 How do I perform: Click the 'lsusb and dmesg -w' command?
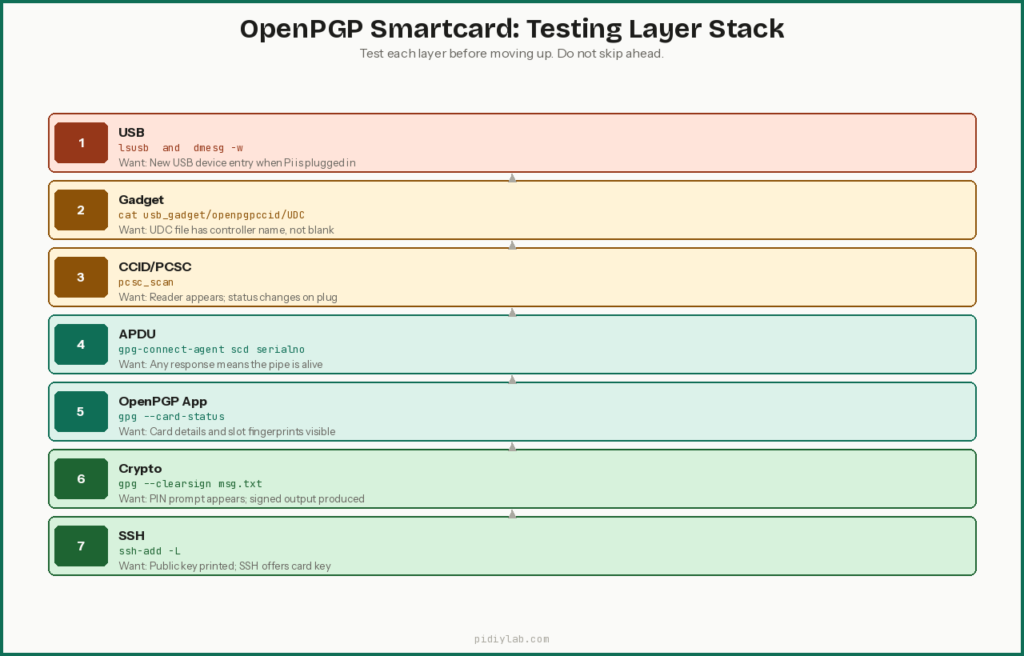coord(181,148)
